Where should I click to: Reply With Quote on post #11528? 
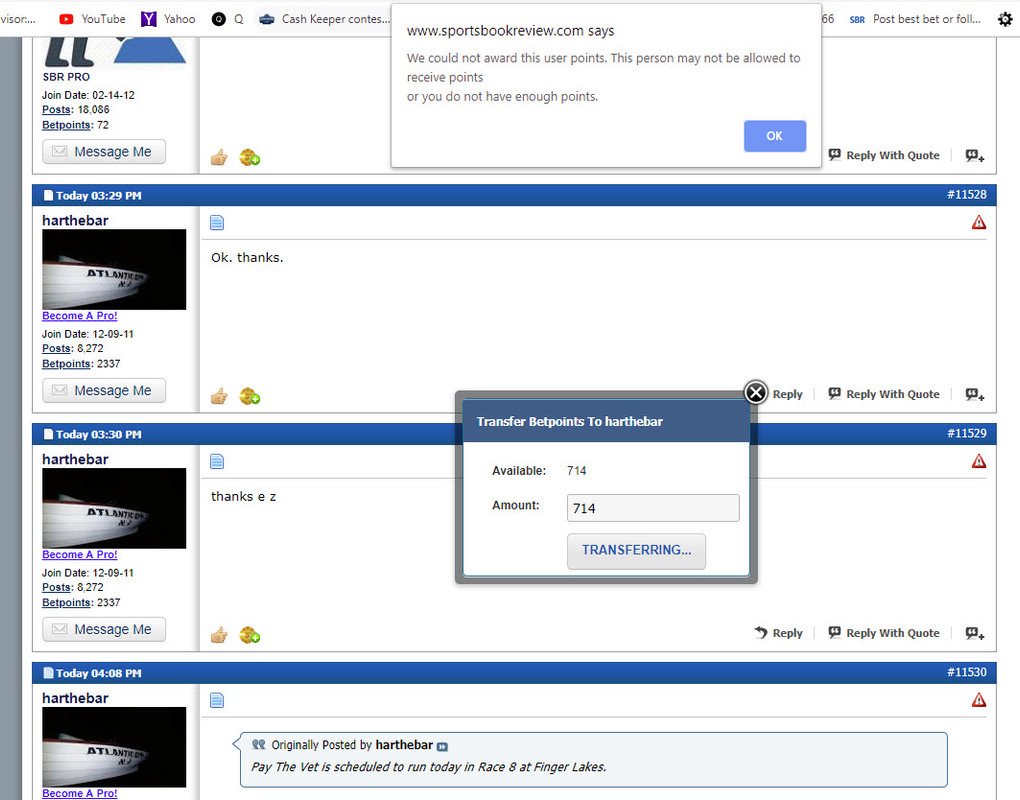884,394
